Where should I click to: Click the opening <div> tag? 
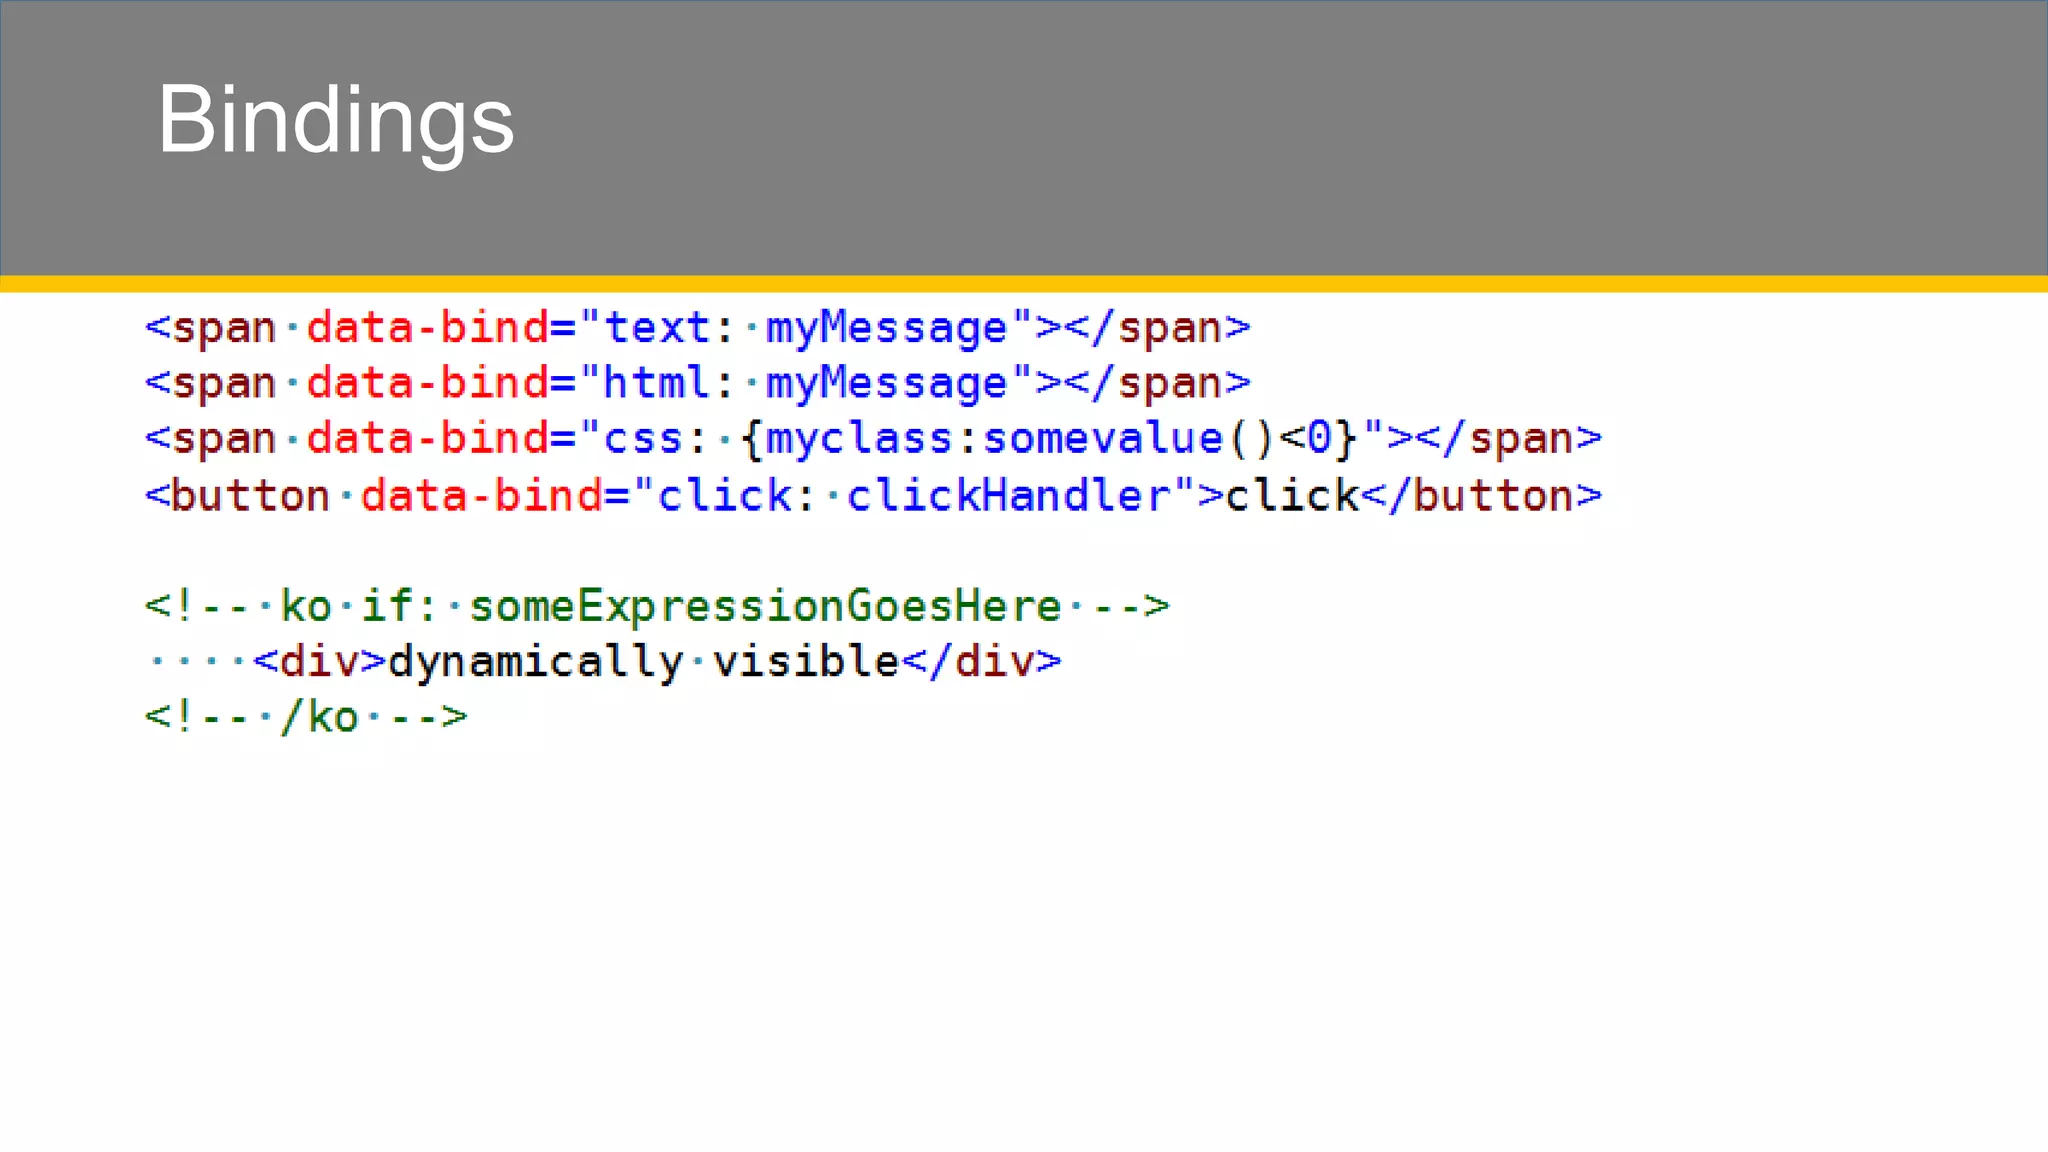[319, 662]
